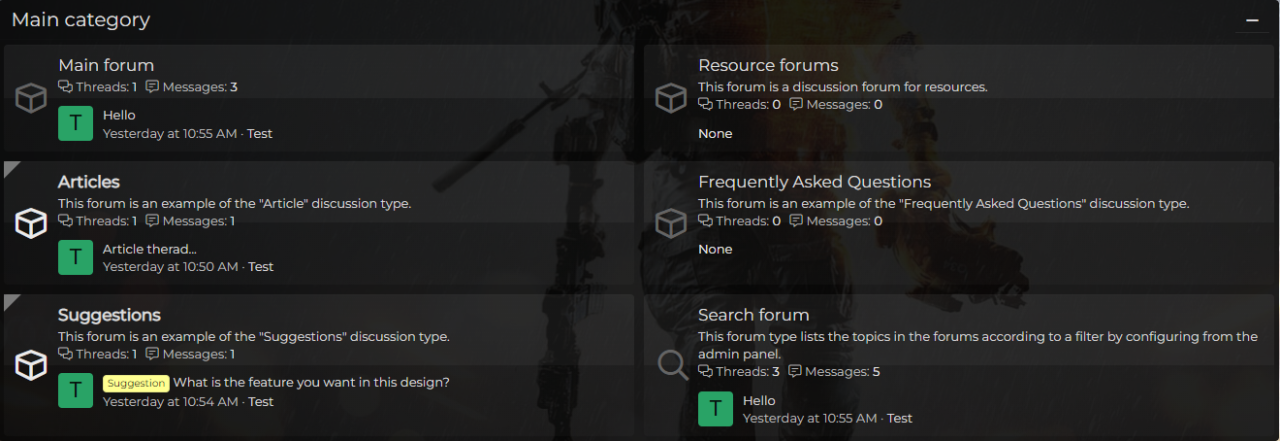
Task: Click the yellow Suggestion prefix label
Action: 135,383
